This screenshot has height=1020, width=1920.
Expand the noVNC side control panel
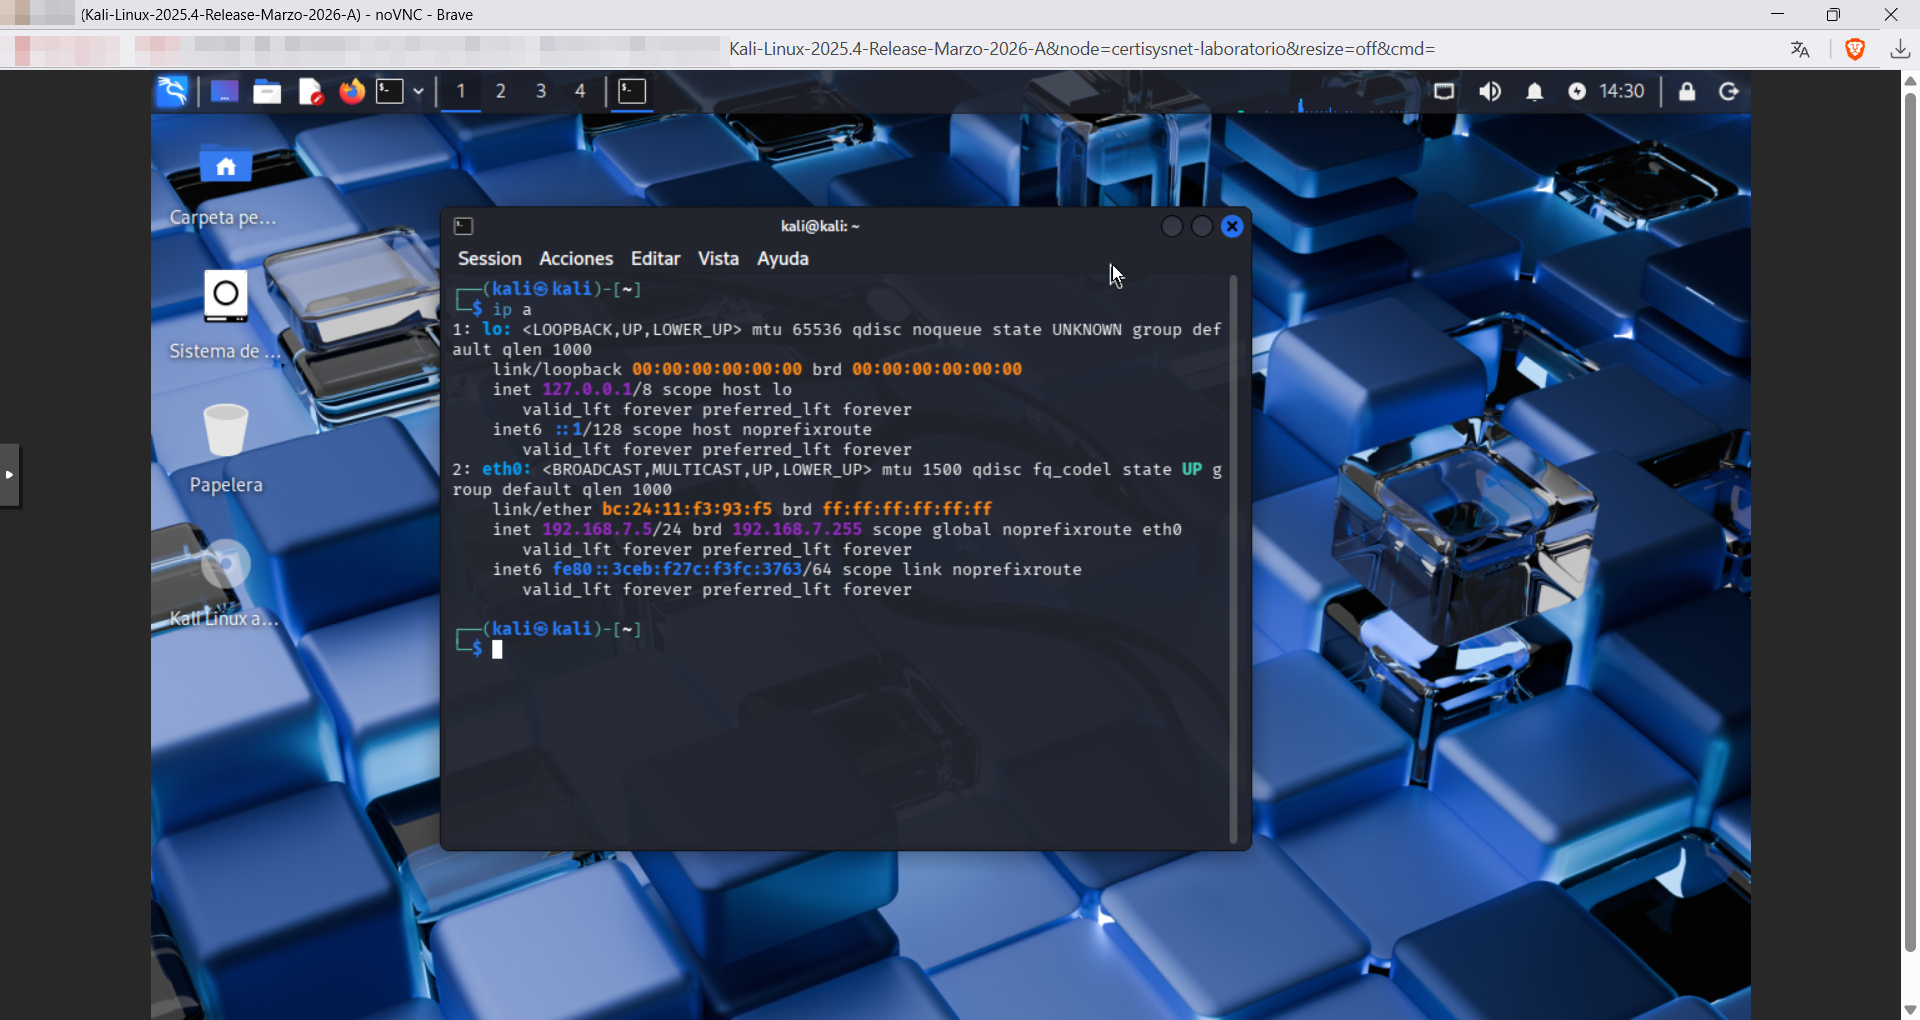tap(10, 474)
